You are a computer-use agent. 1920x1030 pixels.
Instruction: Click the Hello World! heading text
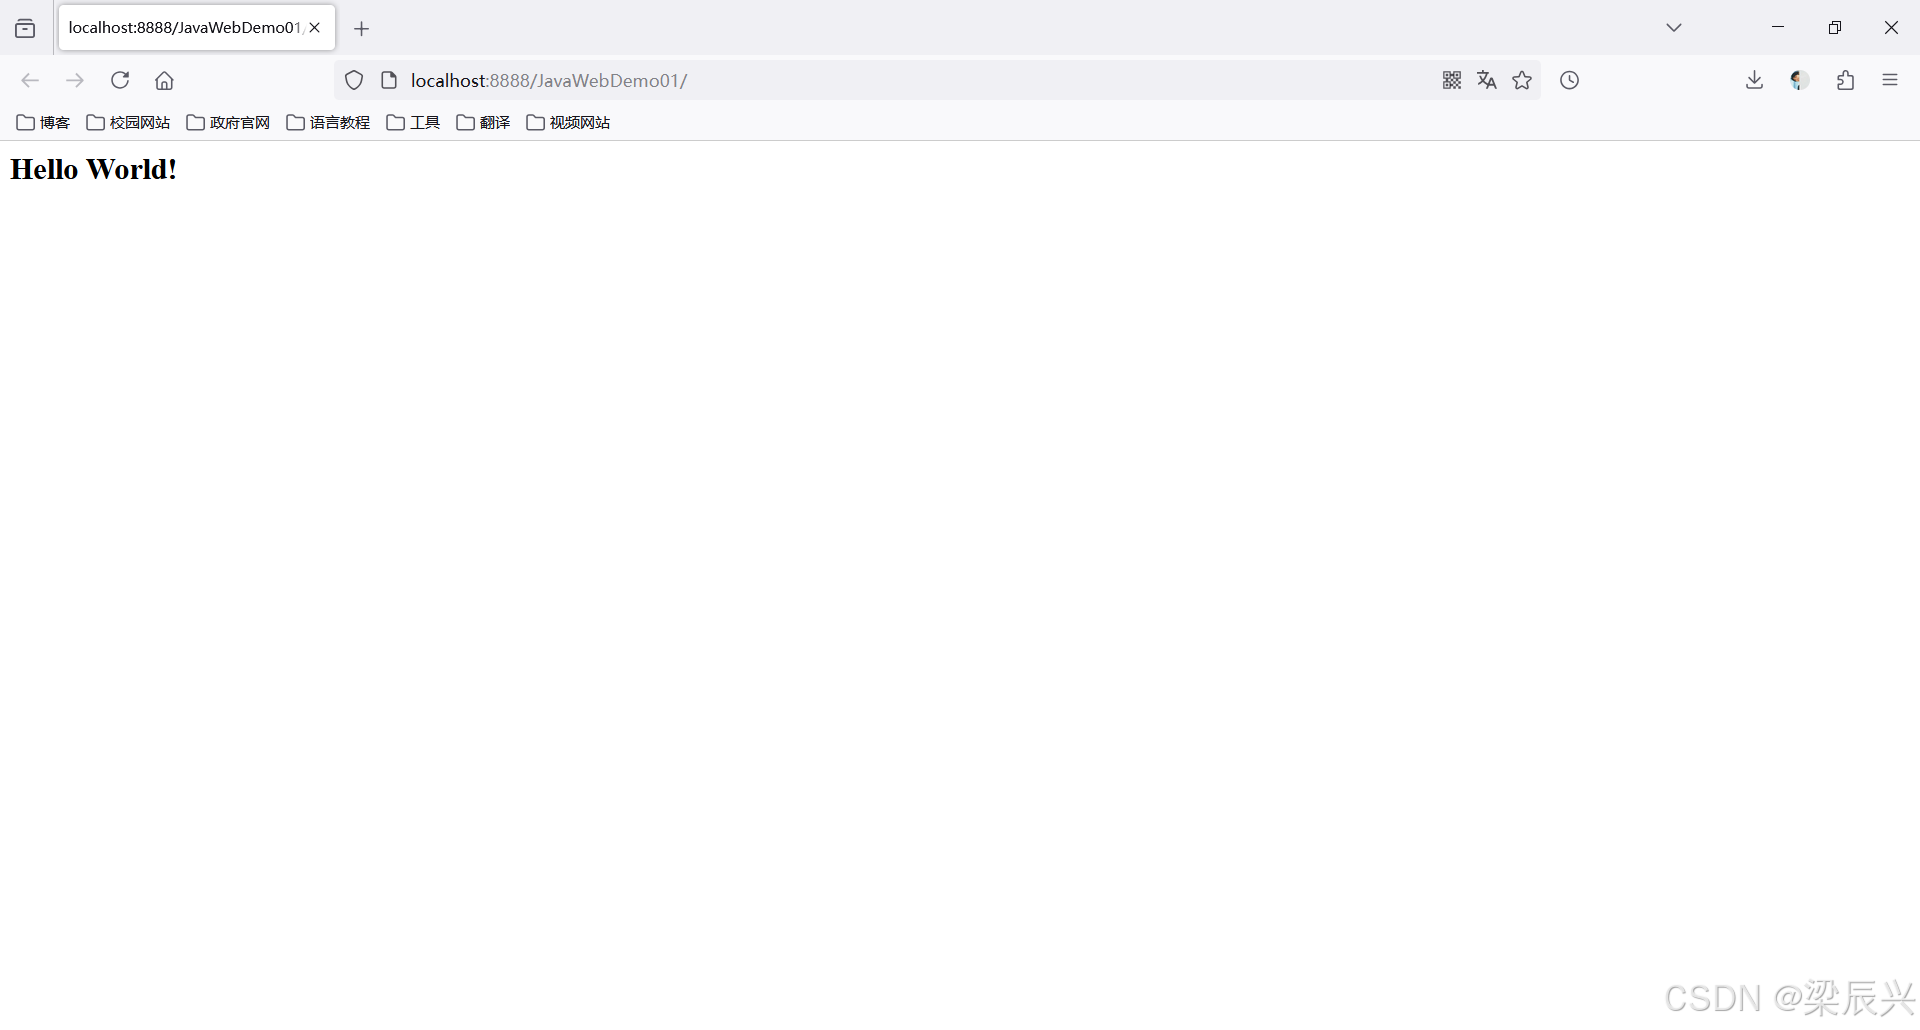94,170
